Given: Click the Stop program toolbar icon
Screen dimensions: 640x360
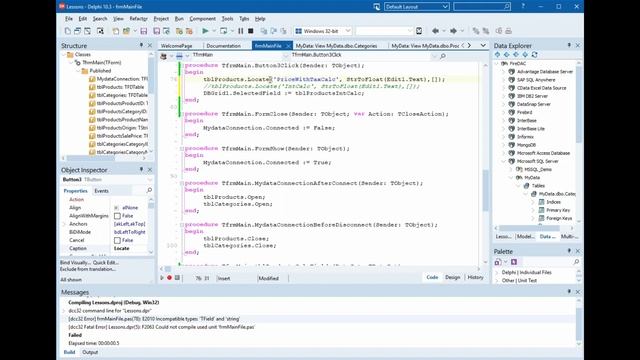Looking at the screenshot, I should (251, 31).
